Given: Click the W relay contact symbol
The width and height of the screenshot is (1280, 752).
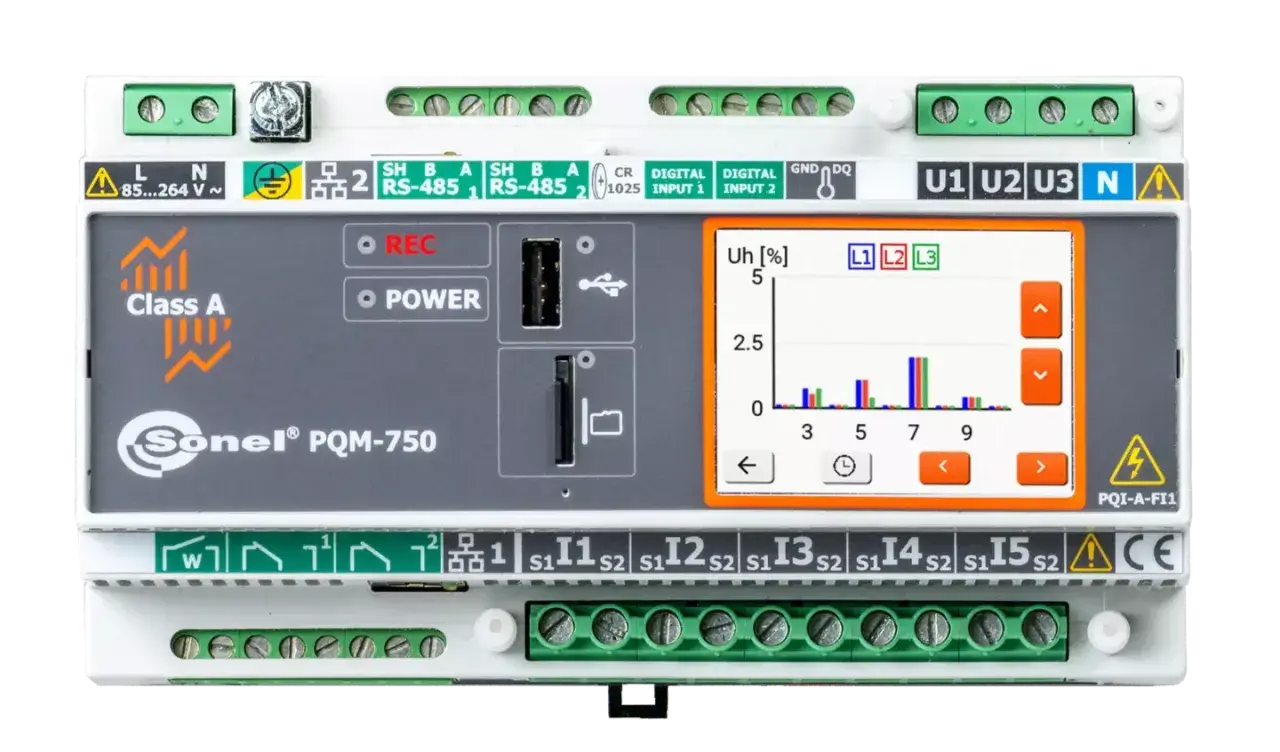Looking at the screenshot, I should click(x=190, y=553).
